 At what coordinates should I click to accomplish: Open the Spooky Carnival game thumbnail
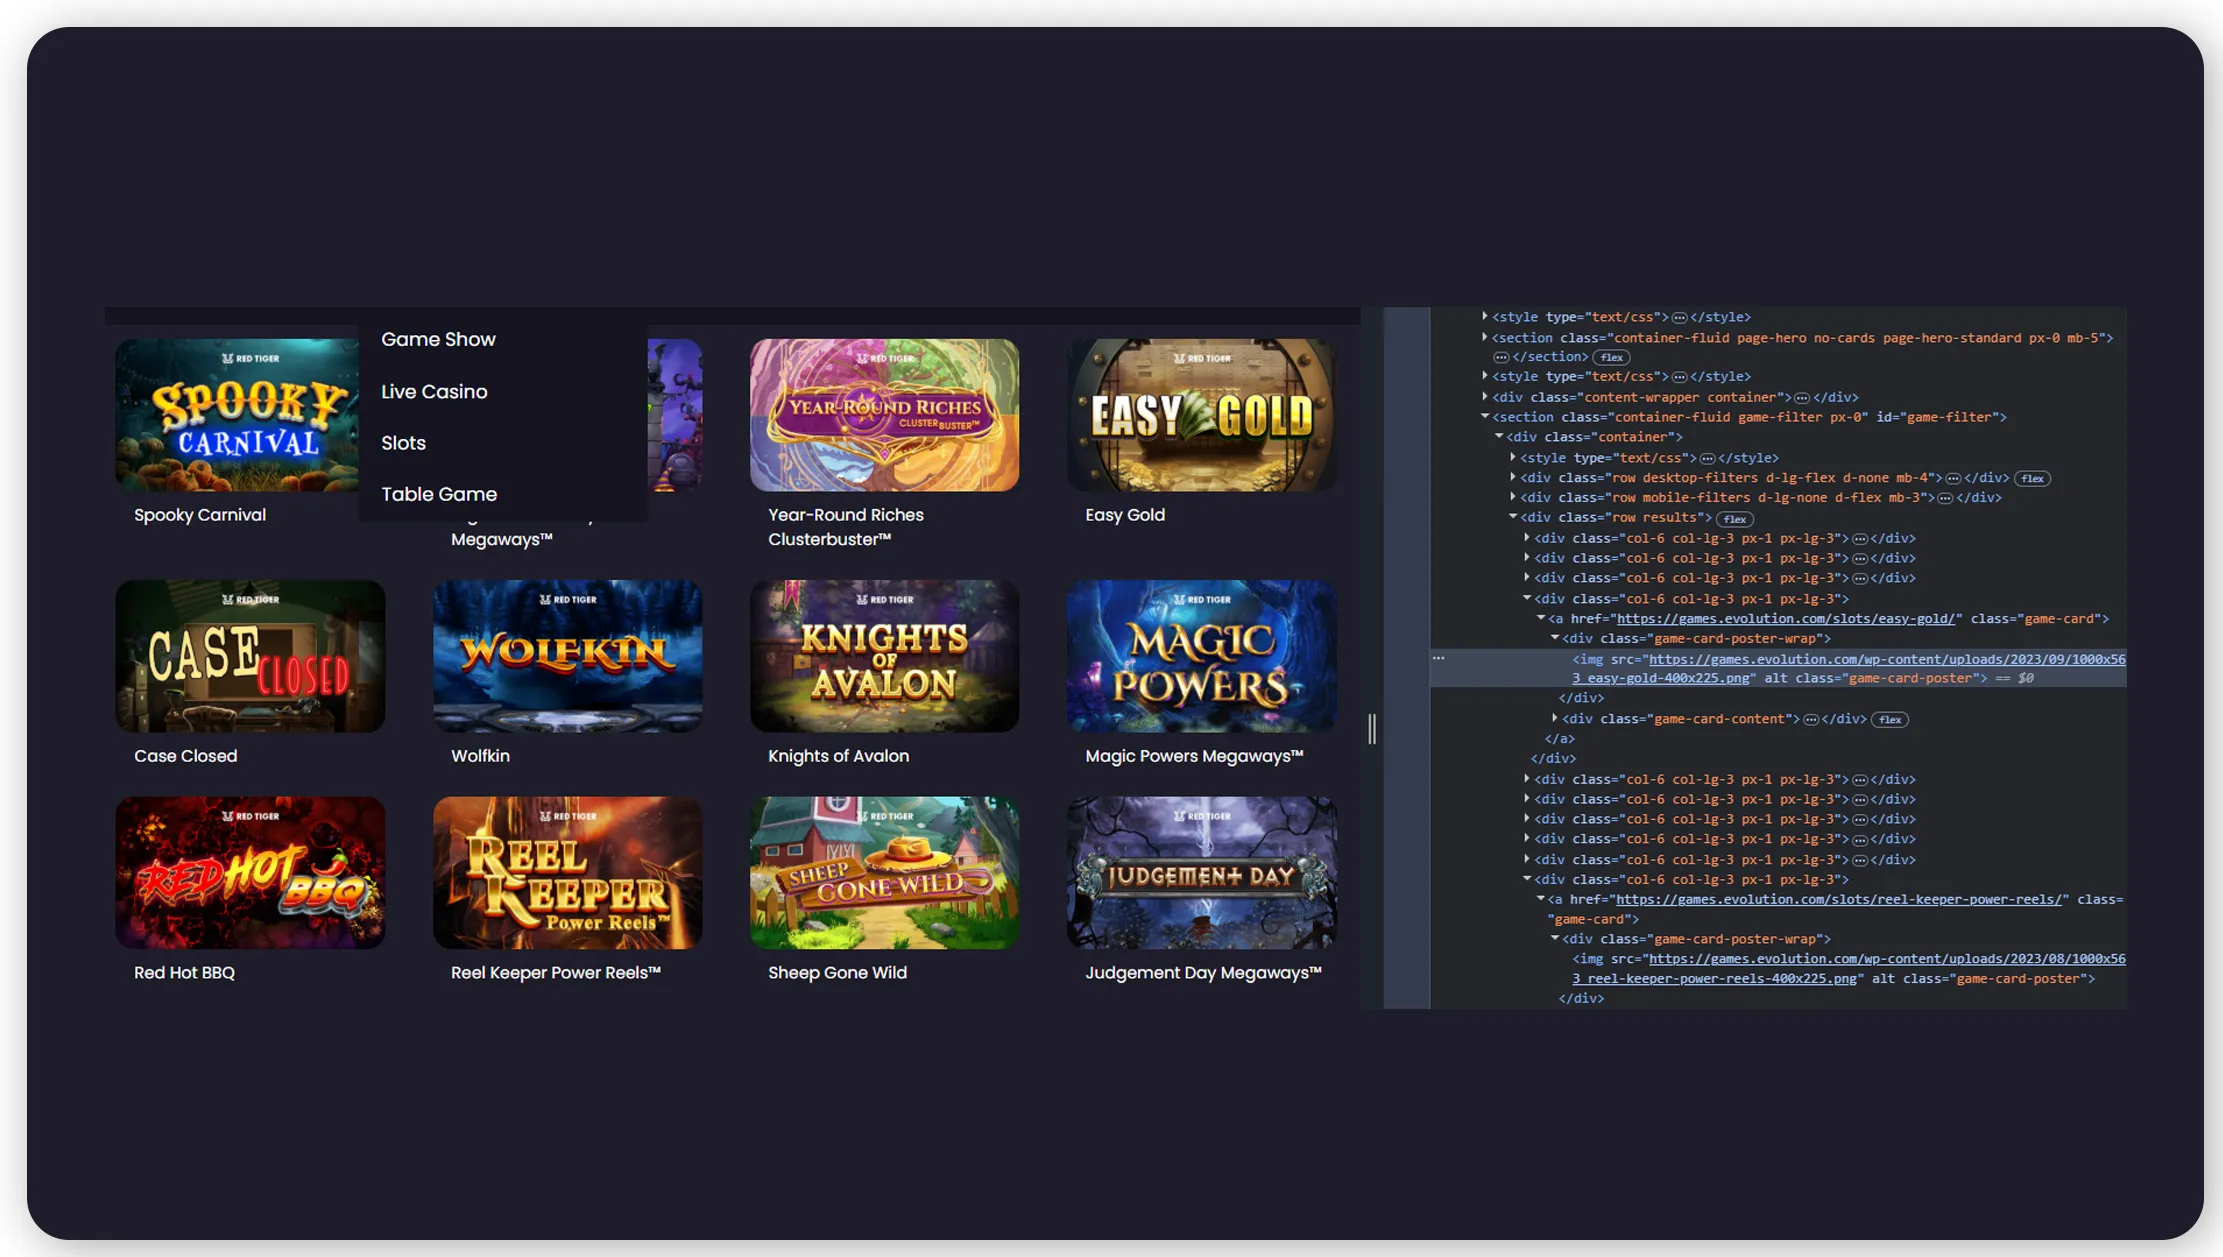(236, 414)
